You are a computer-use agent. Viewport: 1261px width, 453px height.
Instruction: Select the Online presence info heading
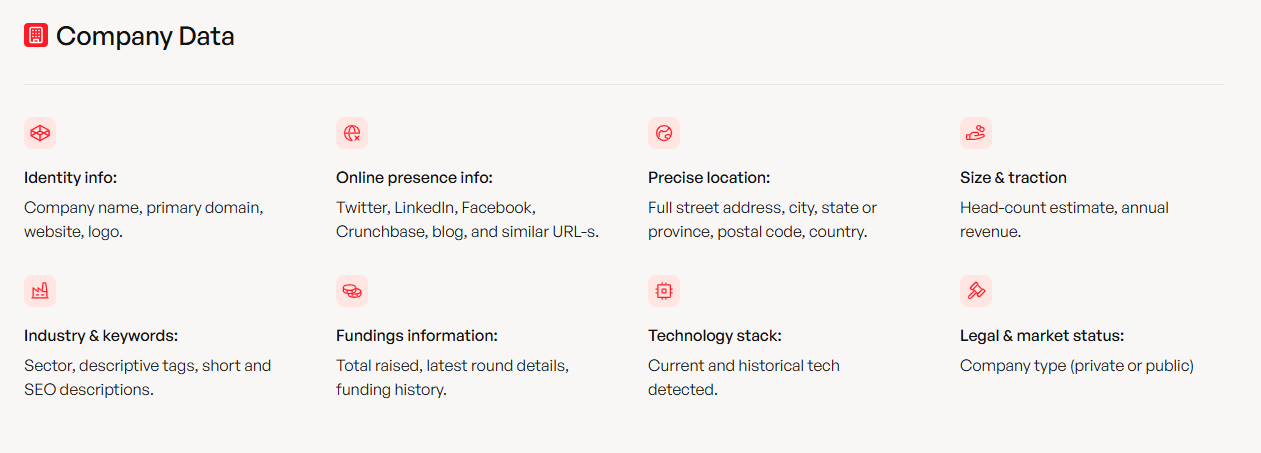point(414,178)
